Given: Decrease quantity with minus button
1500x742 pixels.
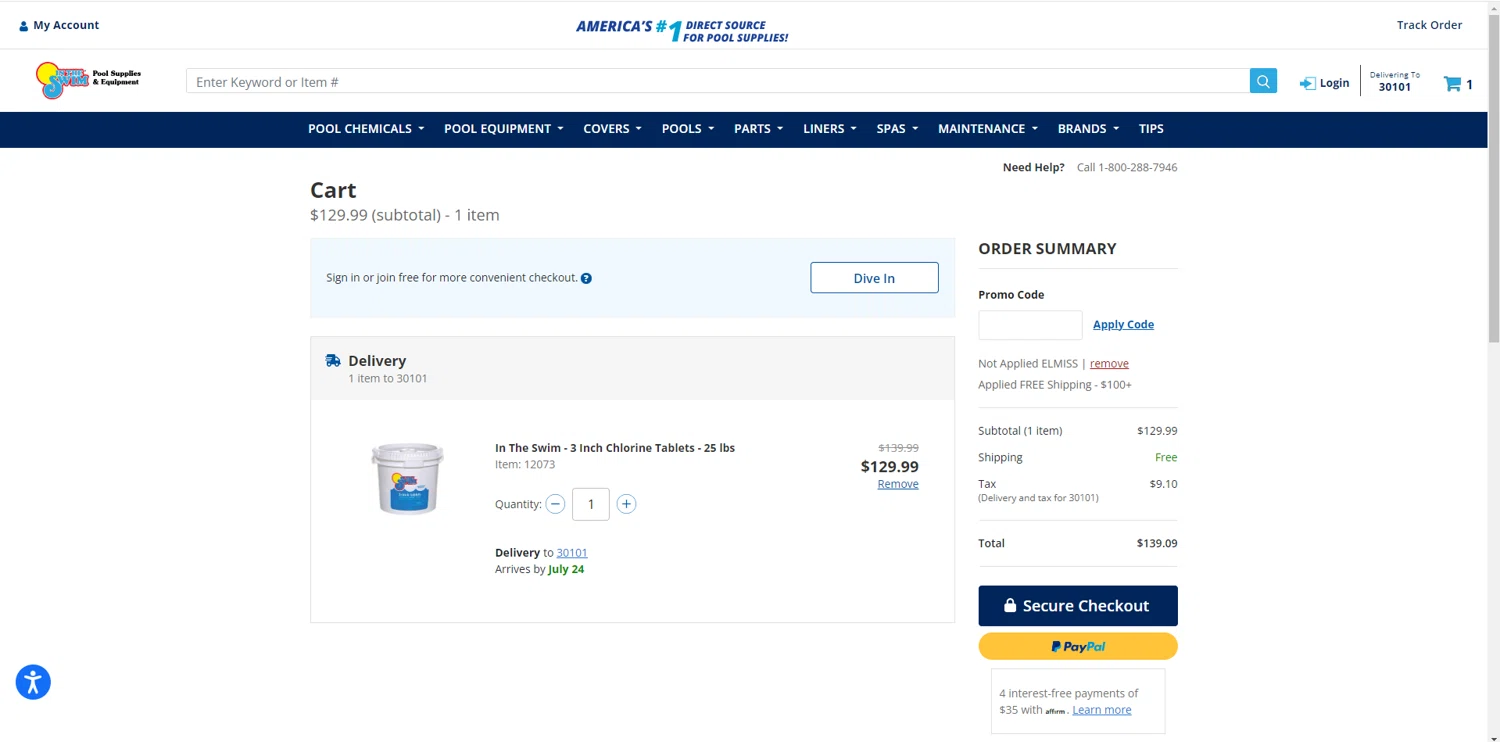Looking at the screenshot, I should (x=555, y=504).
